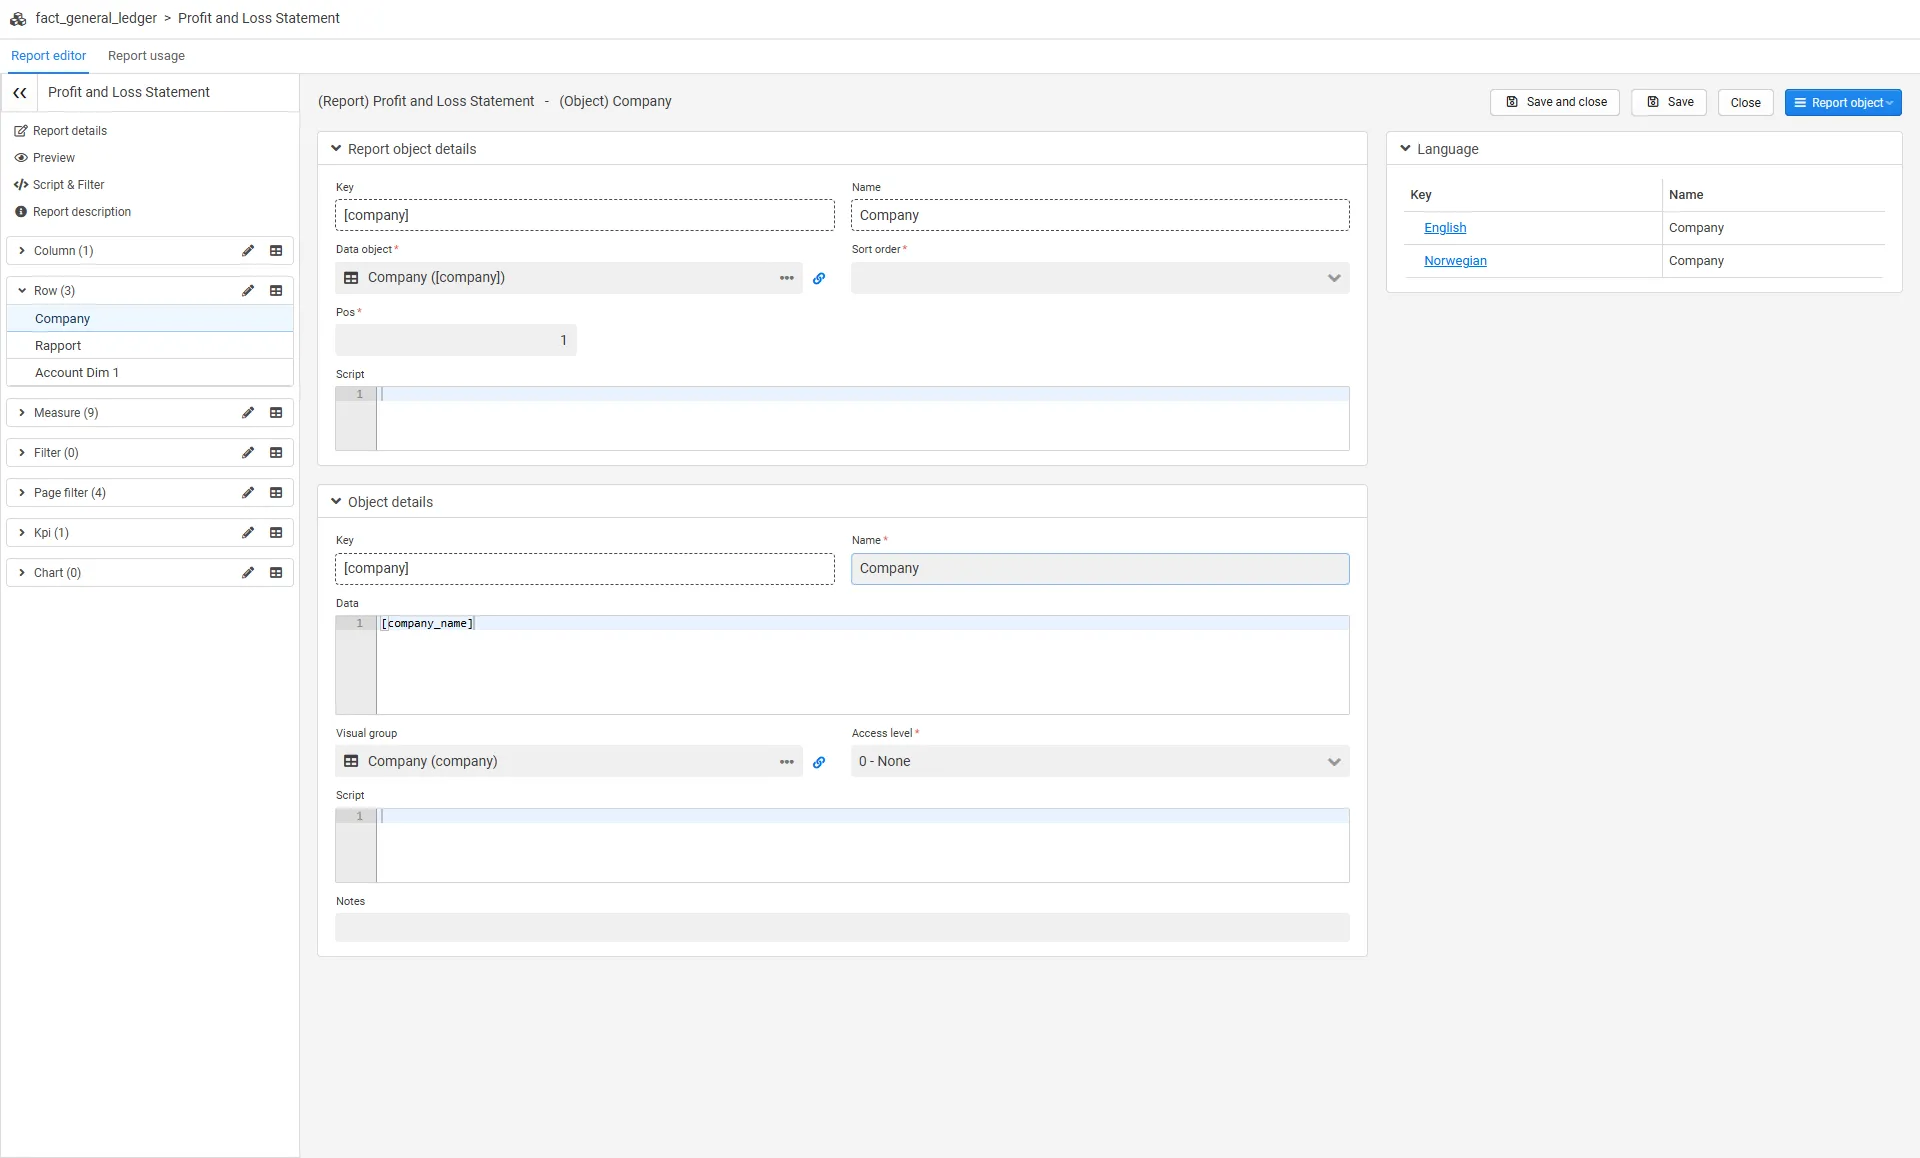
Task: Open table icon for Chart (0)
Action: click(276, 573)
